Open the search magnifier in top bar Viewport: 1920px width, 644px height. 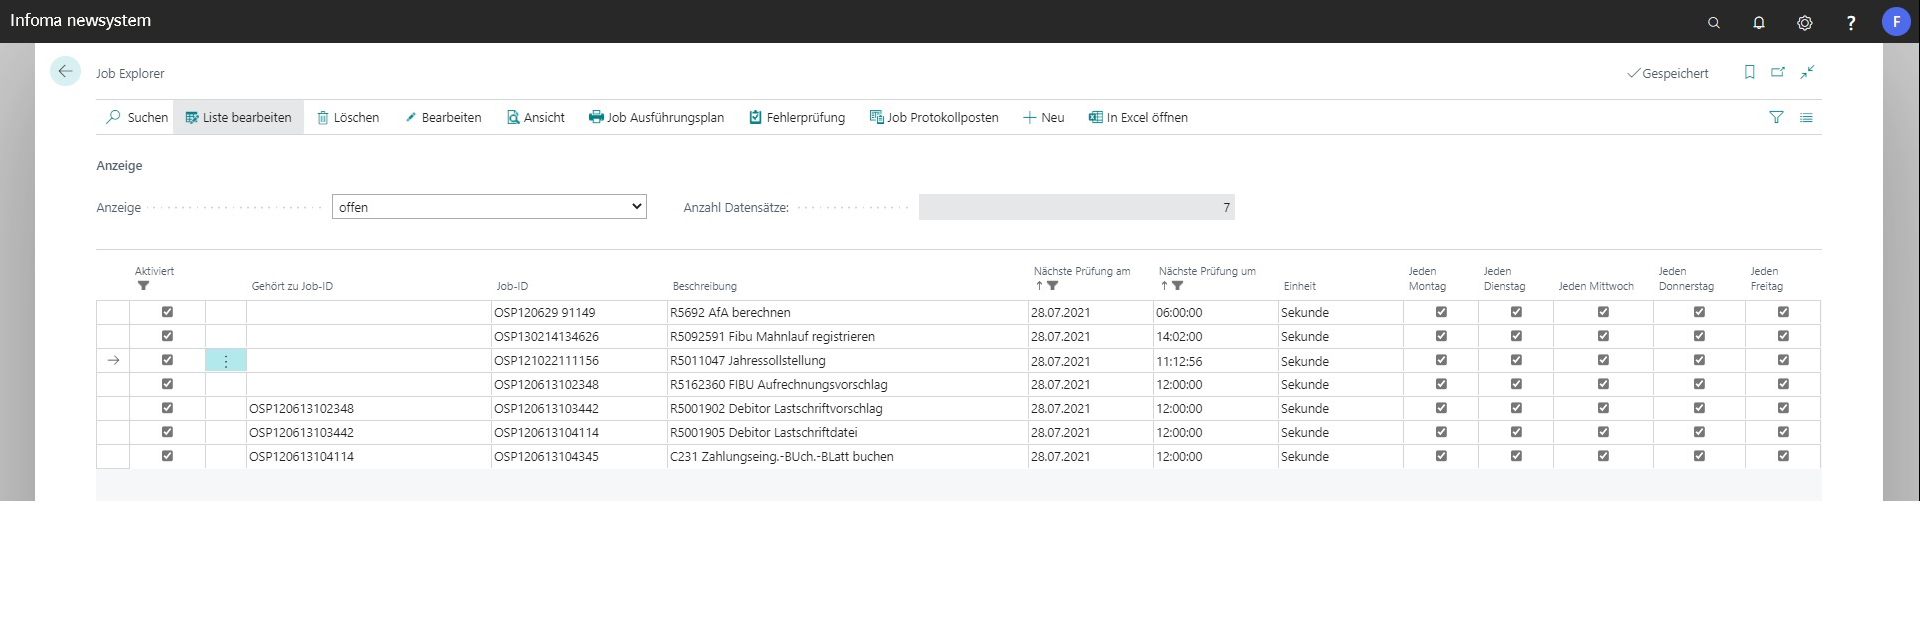[x=1713, y=22]
